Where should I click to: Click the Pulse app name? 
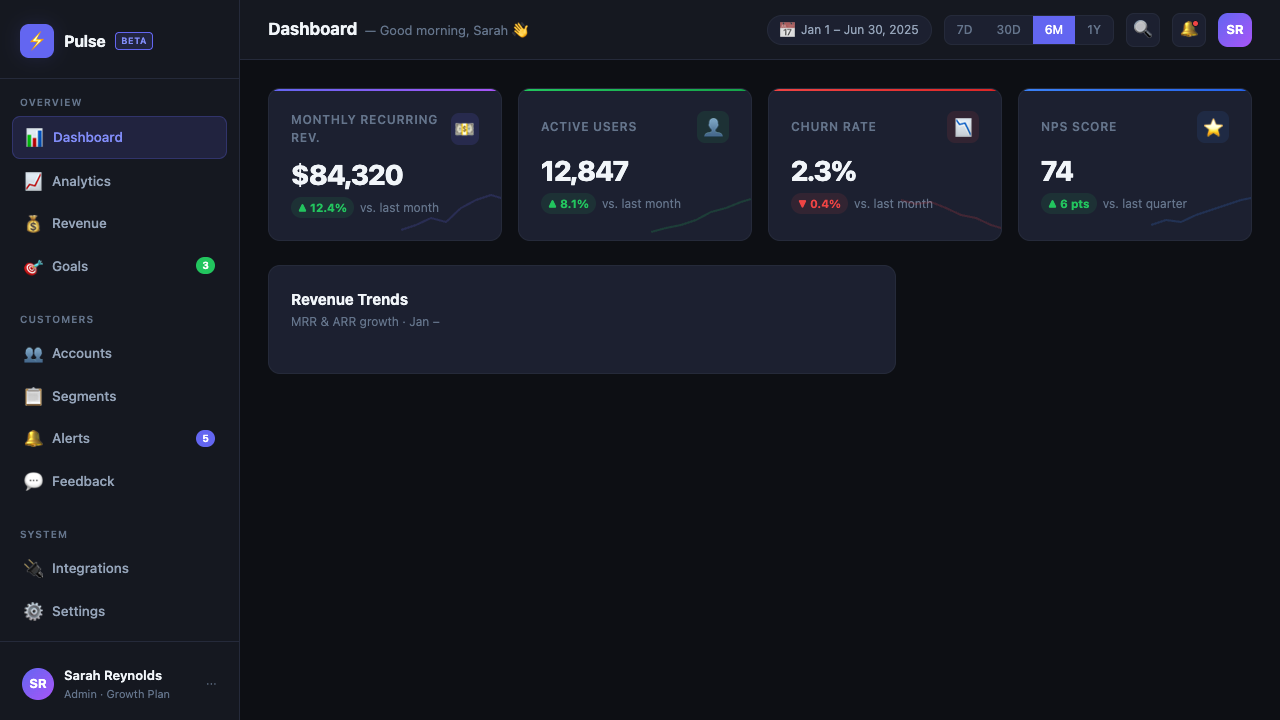pyautogui.click(x=84, y=41)
